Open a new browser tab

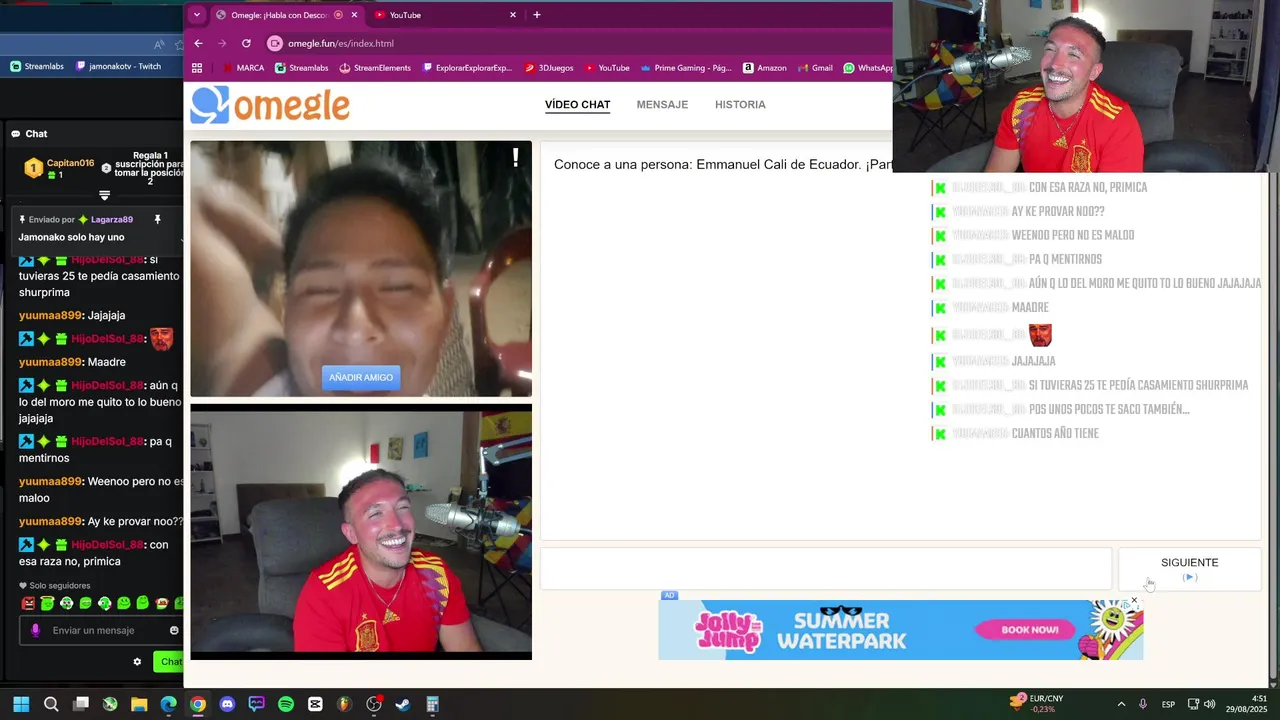click(x=537, y=15)
